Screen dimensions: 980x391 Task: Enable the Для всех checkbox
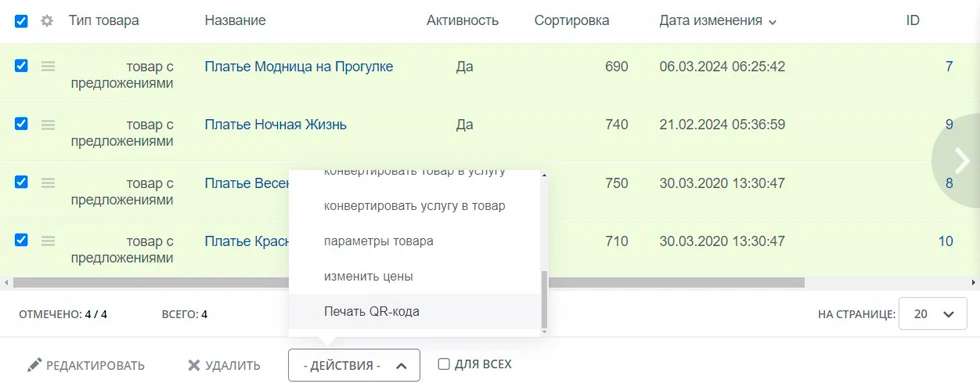pyautogui.click(x=444, y=364)
